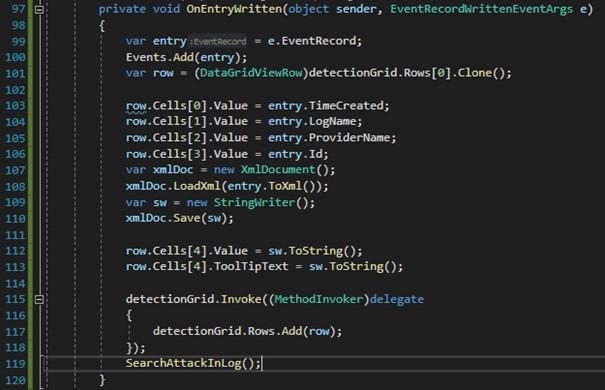Select line number 99 in the gutter

[18, 41]
